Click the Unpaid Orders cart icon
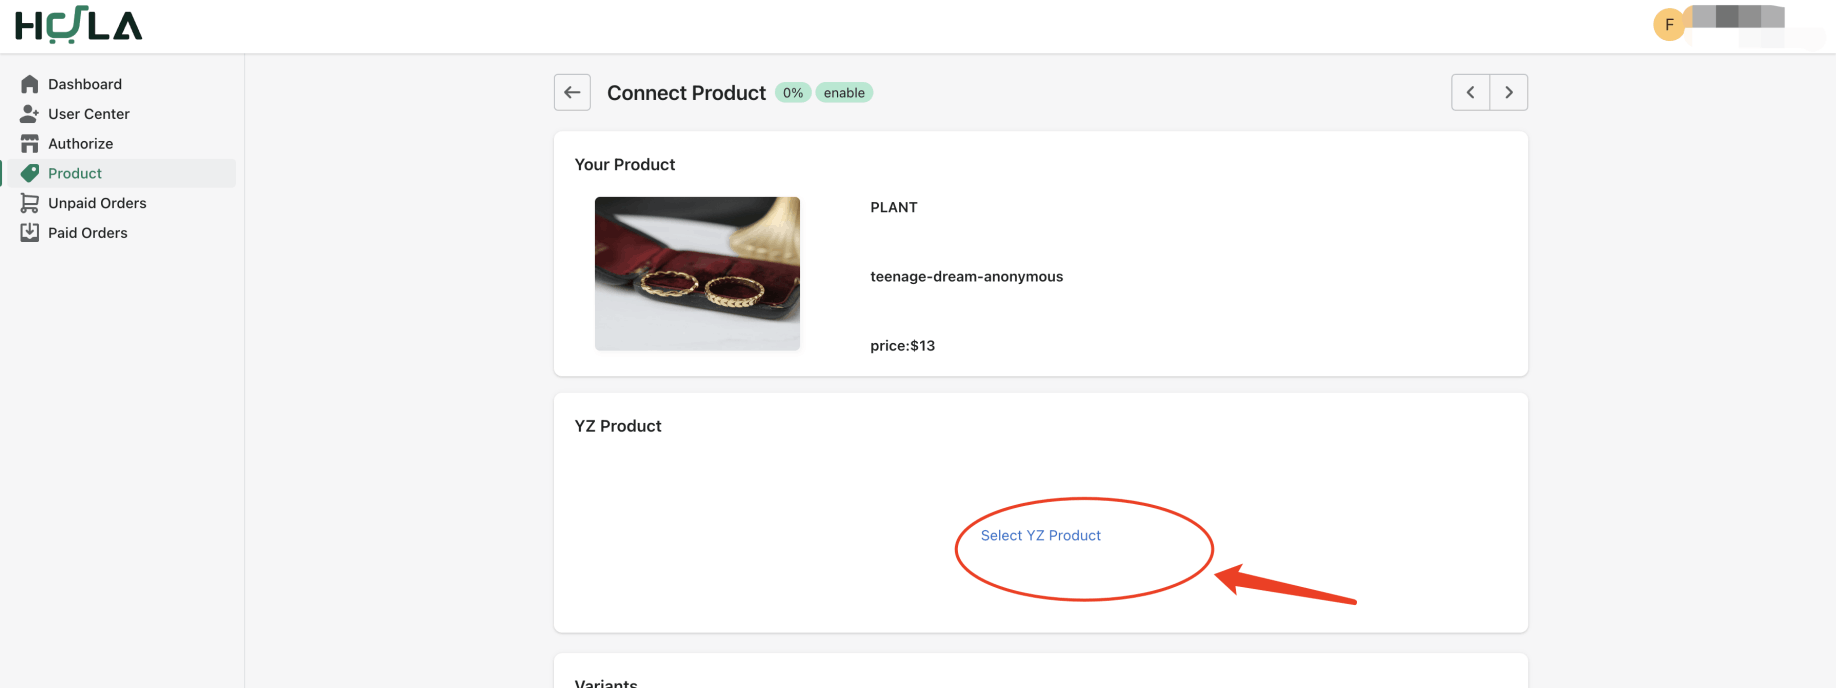Image resolution: width=1836 pixels, height=688 pixels. [30, 203]
